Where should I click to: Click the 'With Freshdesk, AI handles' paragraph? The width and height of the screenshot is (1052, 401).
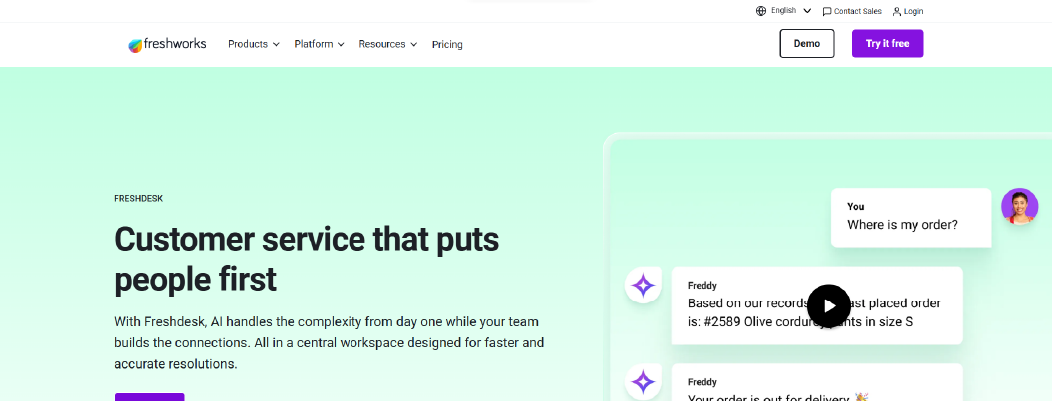tap(329, 343)
